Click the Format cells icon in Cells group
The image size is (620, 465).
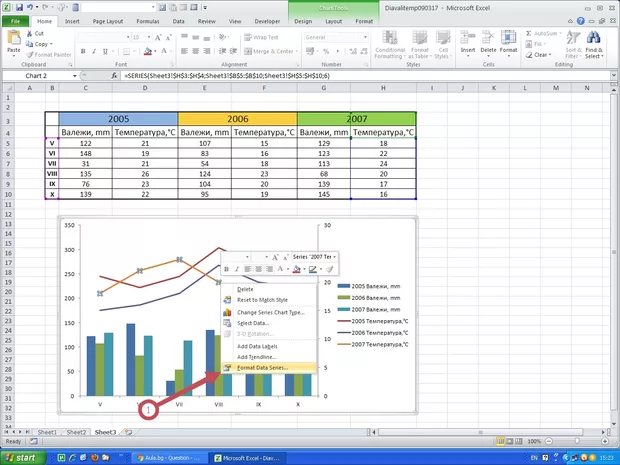tap(508, 38)
